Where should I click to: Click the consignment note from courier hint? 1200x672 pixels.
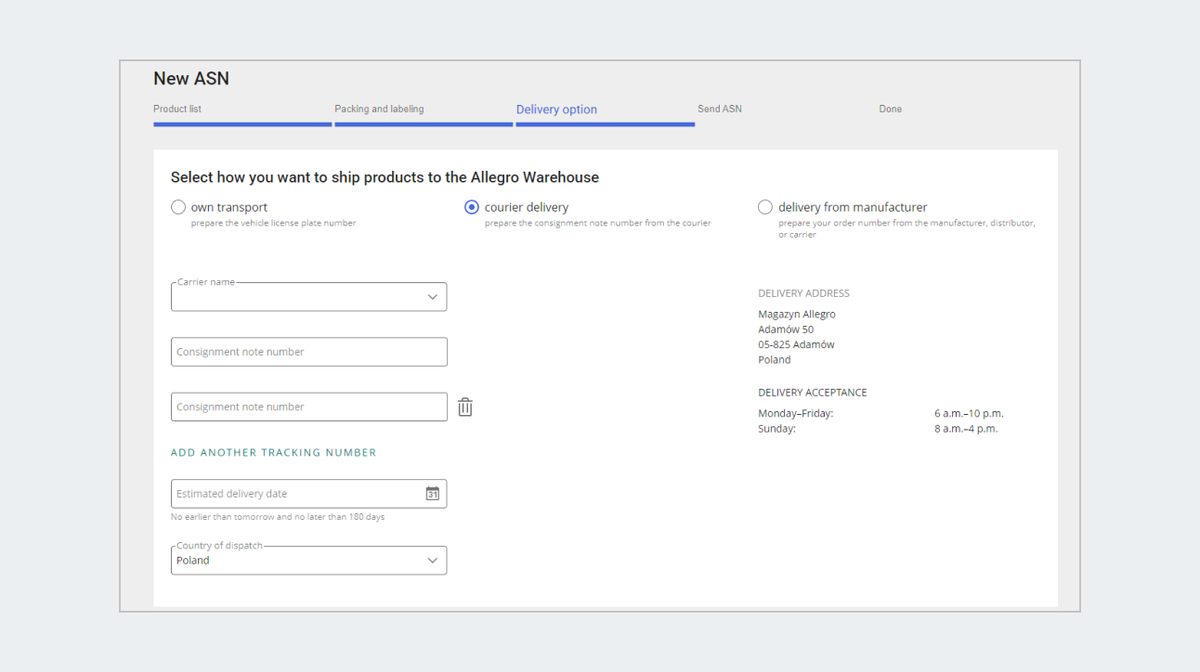click(598, 223)
